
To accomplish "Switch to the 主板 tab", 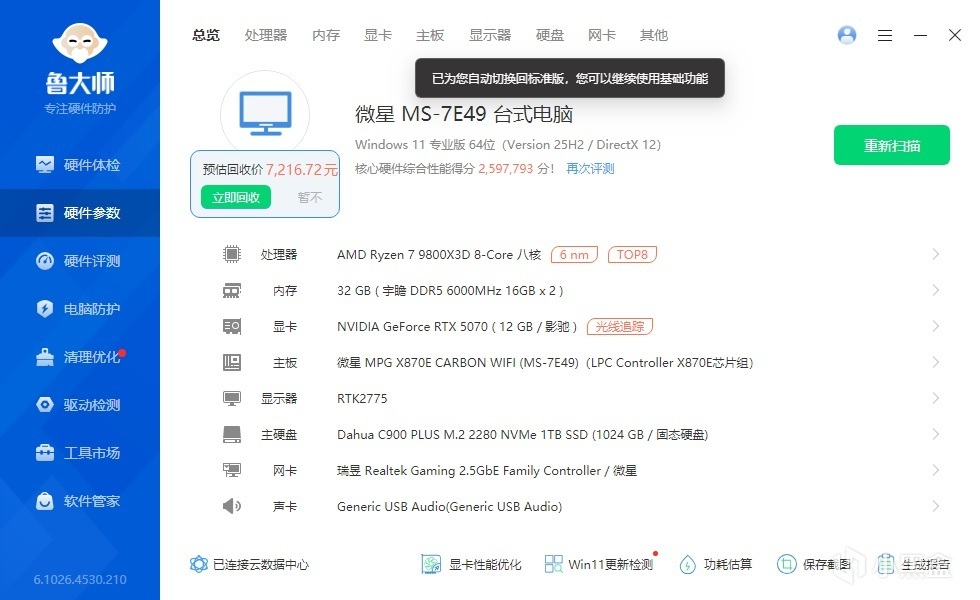I will (x=430, y=35).
